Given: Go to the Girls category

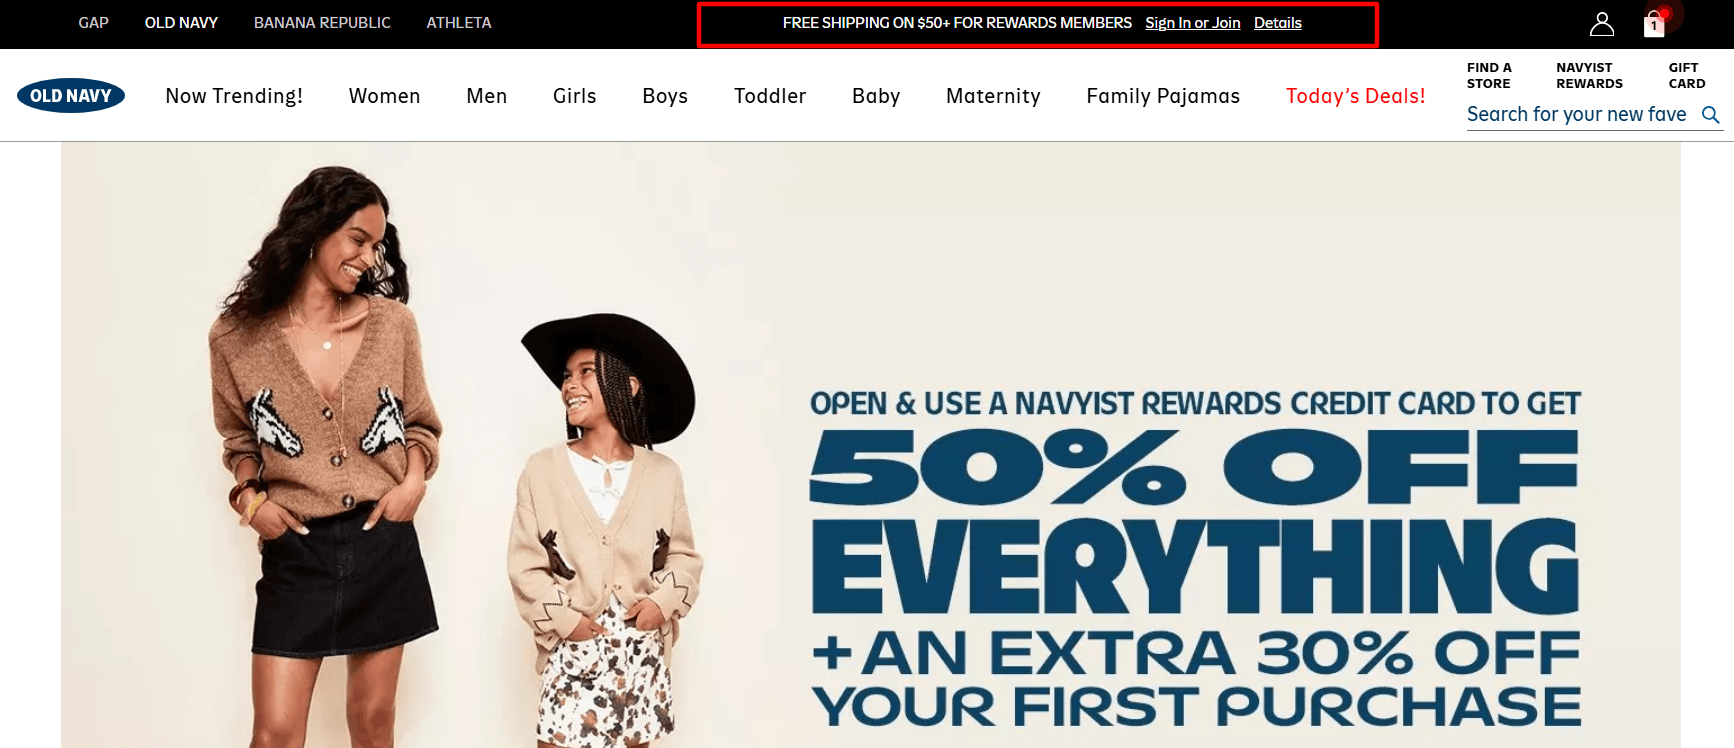Looking at the screenshot, I should point(575,96).
